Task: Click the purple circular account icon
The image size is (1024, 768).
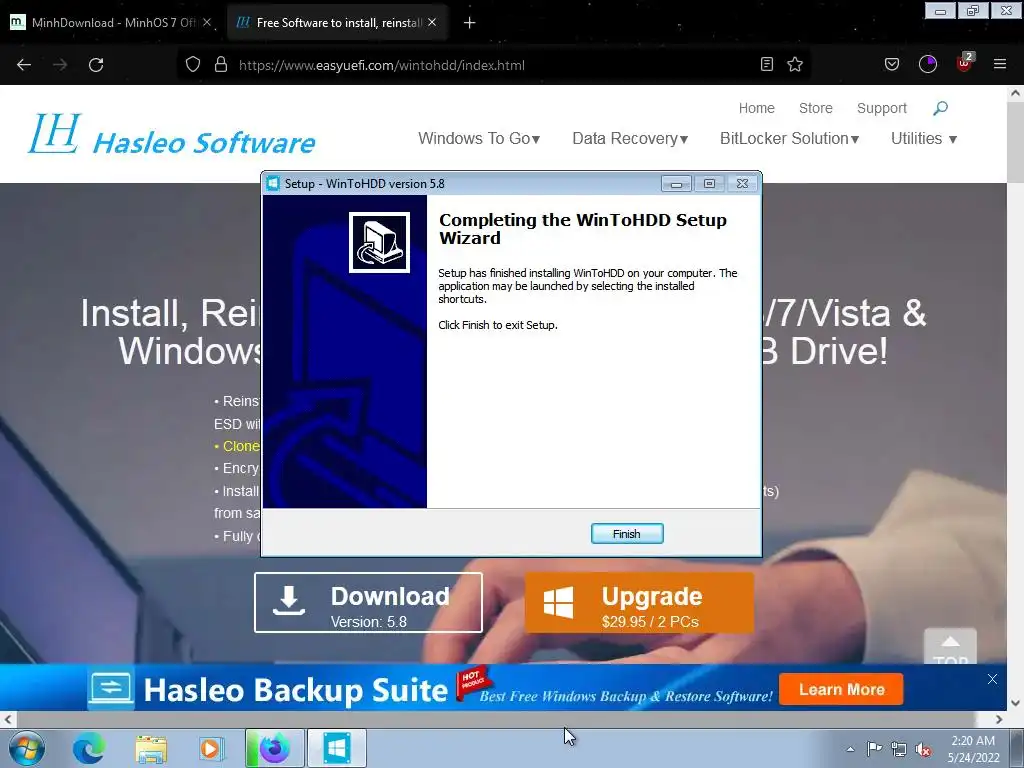Action: pos(927,64)
